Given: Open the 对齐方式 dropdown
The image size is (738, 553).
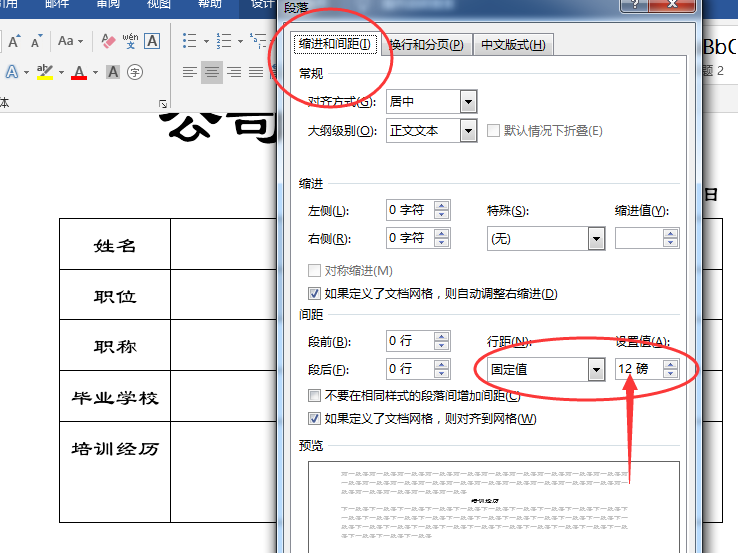Looking at the screenshot, I should point(468,102).
